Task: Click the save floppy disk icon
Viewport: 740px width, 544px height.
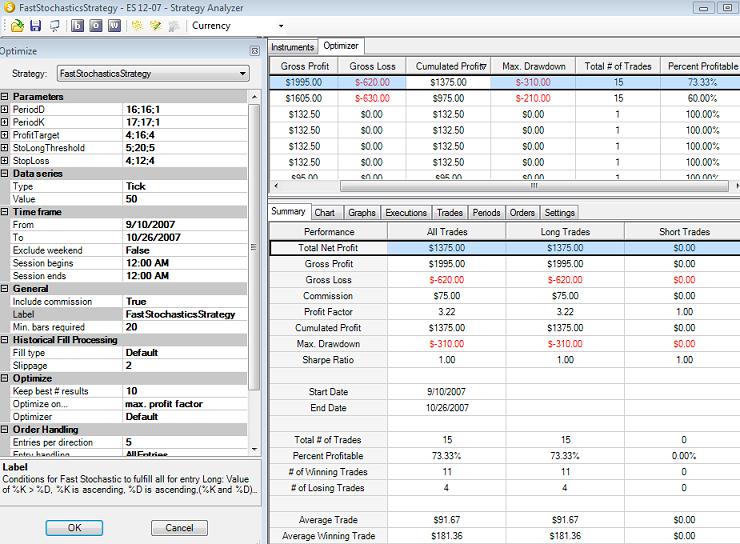Action: click(x=35, y=25)
